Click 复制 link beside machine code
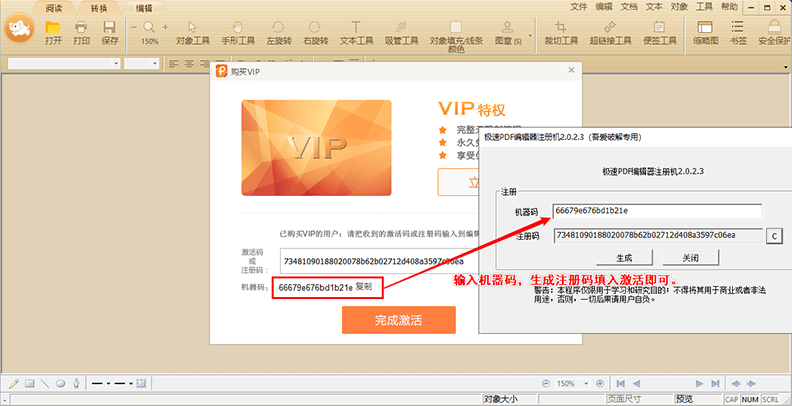 [x=363, y=287]
